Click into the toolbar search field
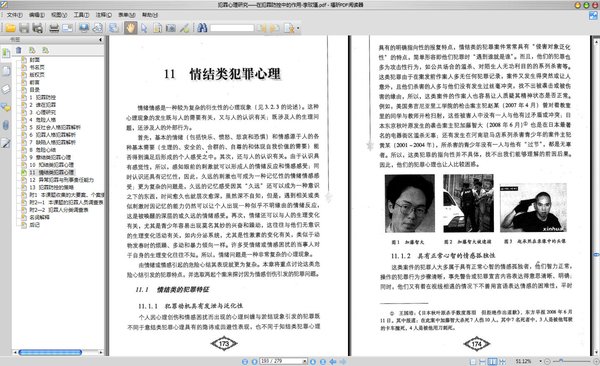 tap(232, 28)
